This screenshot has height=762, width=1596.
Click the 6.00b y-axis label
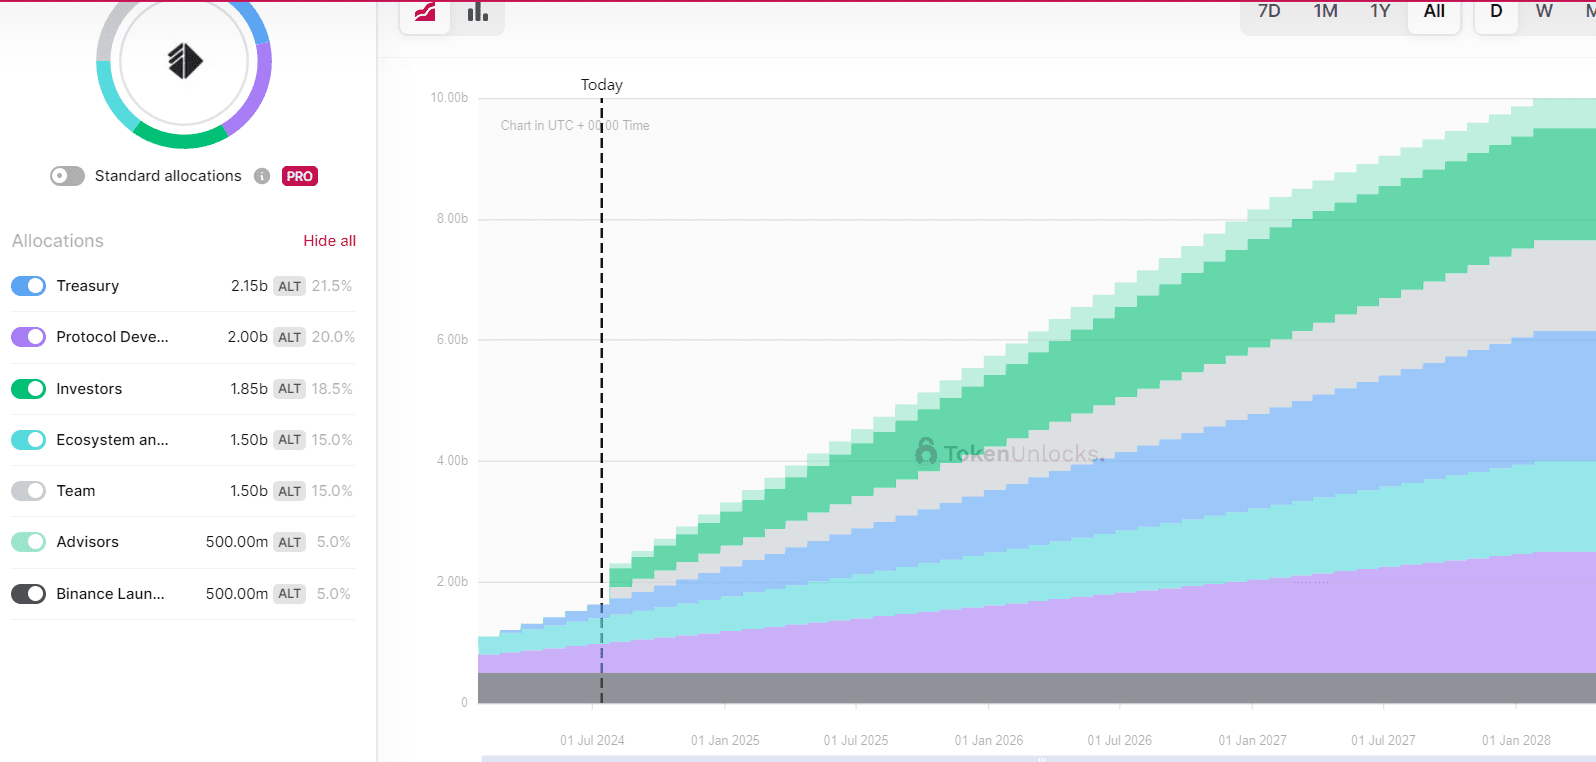pyautogui.click(x=452, y=340)
